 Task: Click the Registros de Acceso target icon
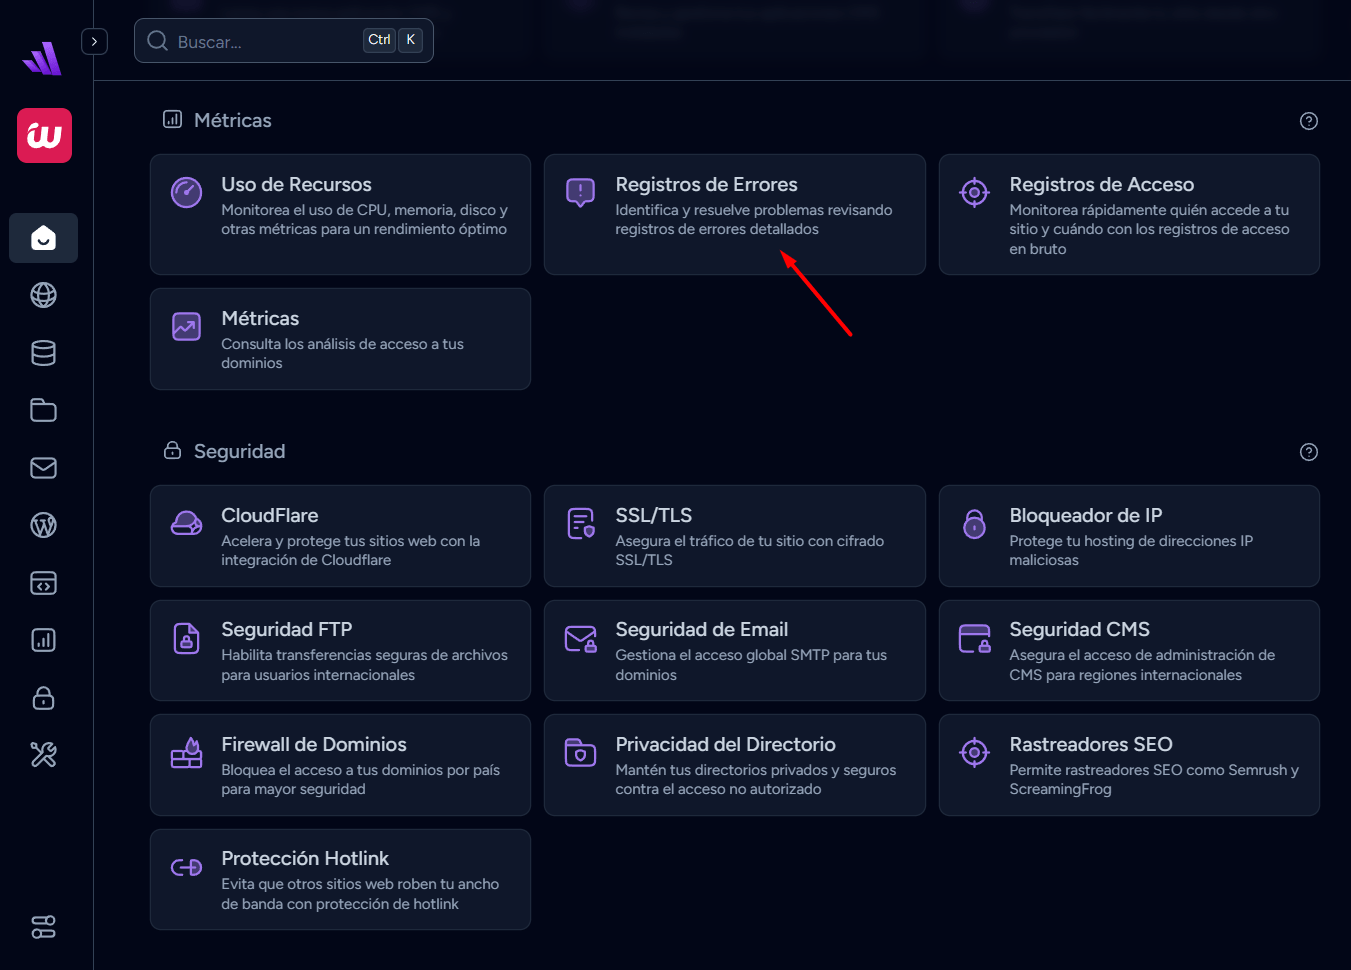(x=974, y=192)
